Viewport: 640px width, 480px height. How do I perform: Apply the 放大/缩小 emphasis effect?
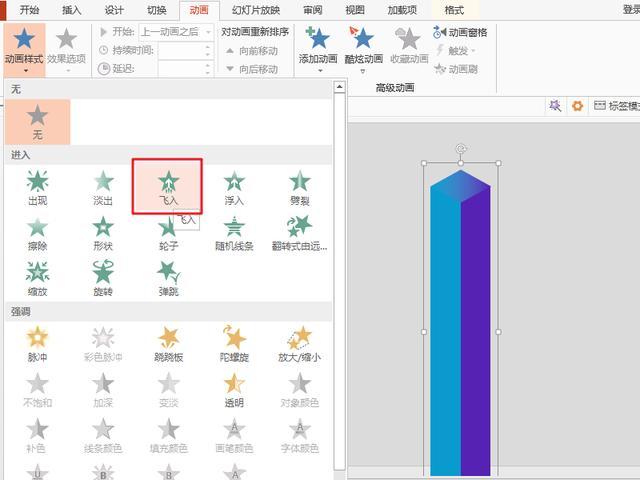(x=300, y=344)
